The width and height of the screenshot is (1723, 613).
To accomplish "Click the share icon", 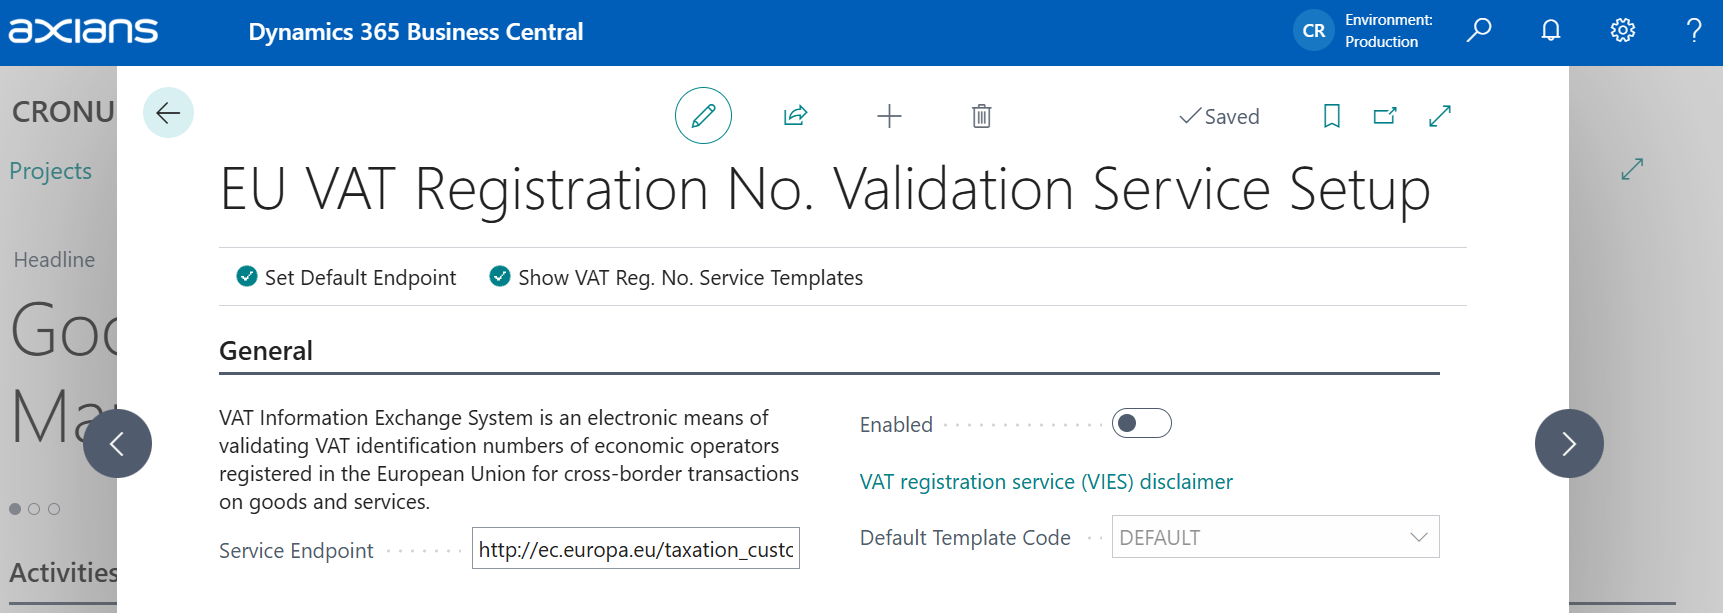I will coord(795,116).
